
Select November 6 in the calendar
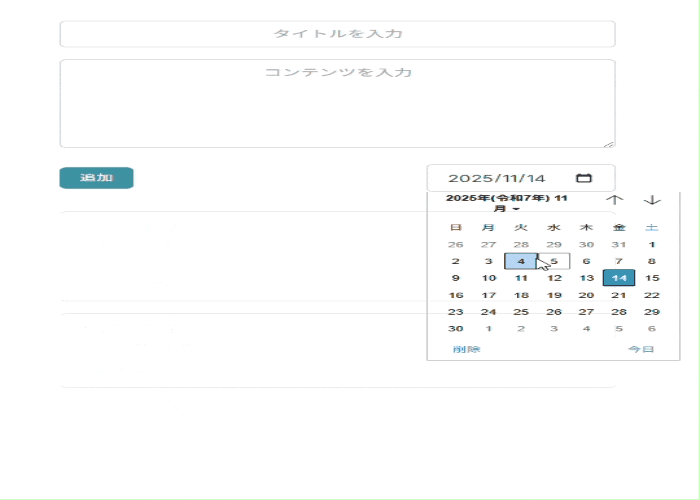click(586, 261)
